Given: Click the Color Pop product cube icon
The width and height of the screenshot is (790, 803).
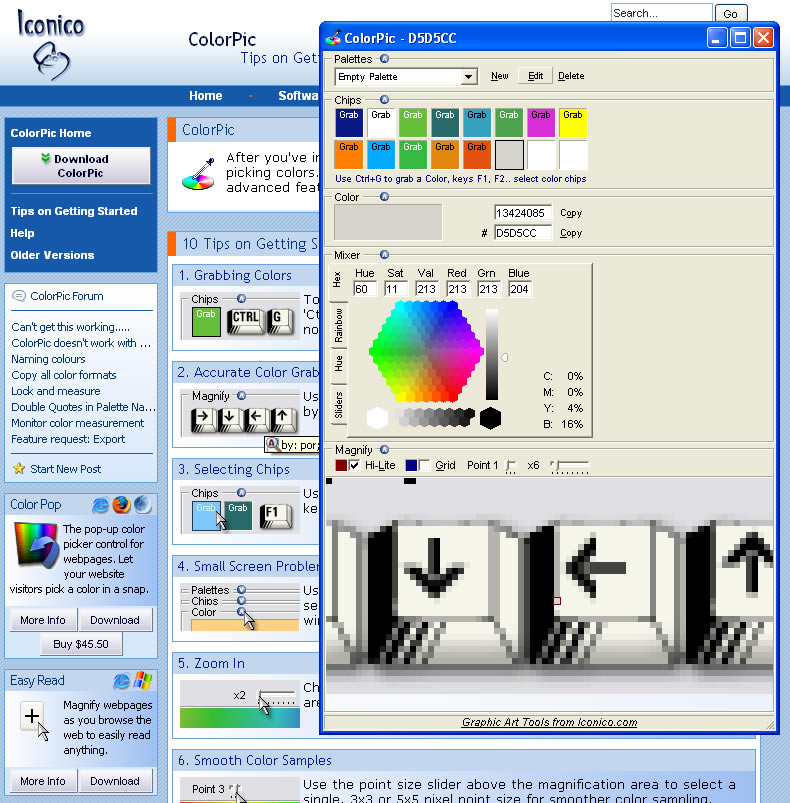Looking at the screenshot, I should 36,545.
